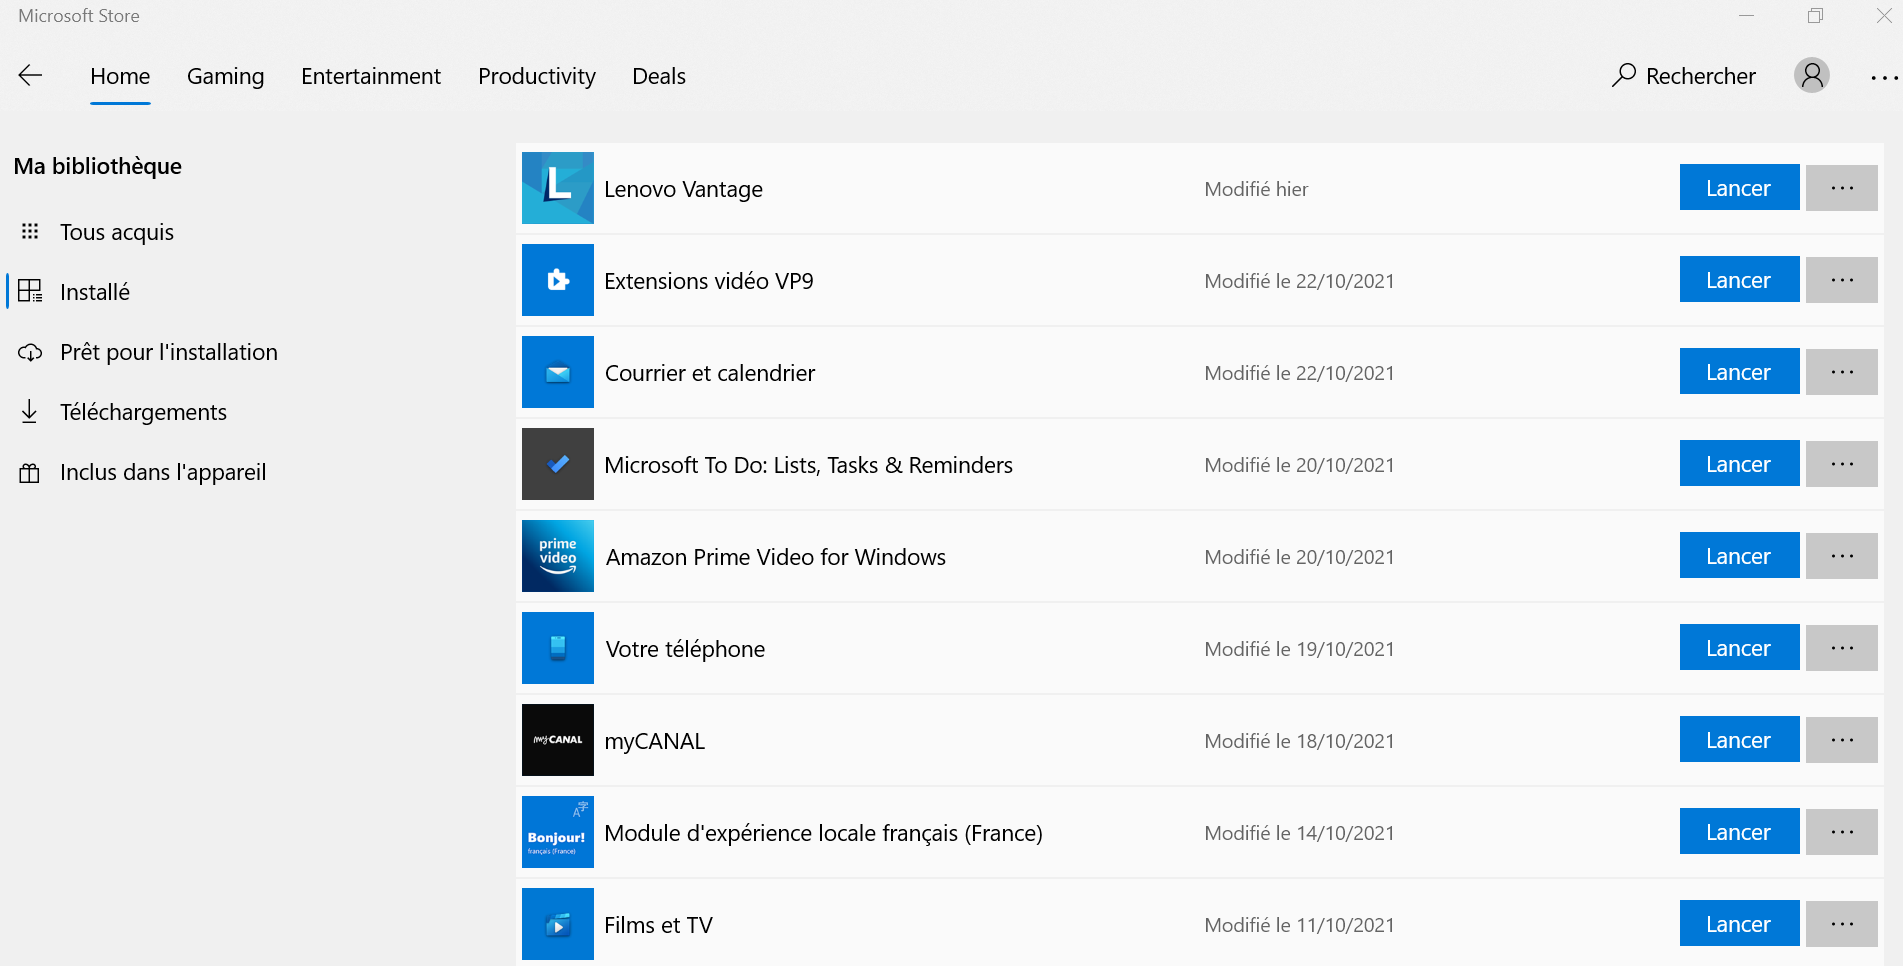Switch to the Gaming tab
The width and height of the screenshot is (1903, 966).
[x=225, y=76]
